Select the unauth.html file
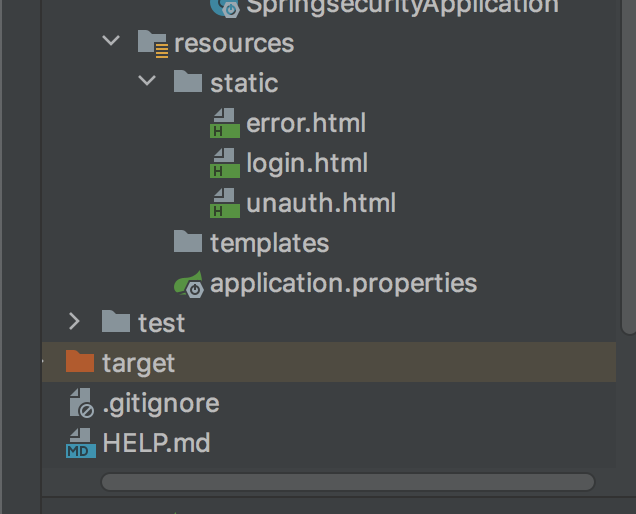The height and width of the screenshot is (514, 636). tap(321, 203)
